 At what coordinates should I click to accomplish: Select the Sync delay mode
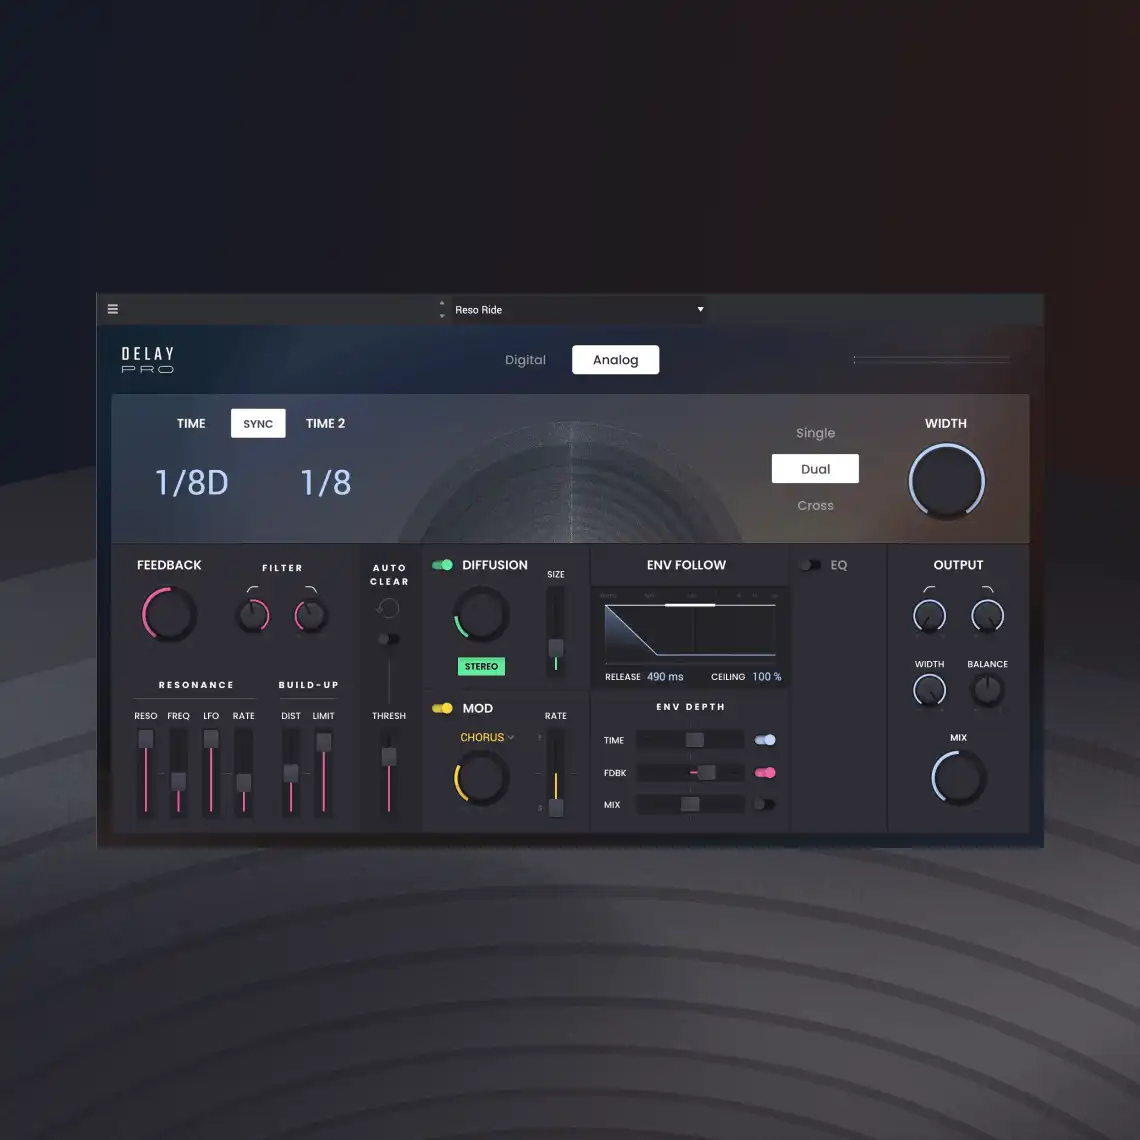(x=257, y=423)
